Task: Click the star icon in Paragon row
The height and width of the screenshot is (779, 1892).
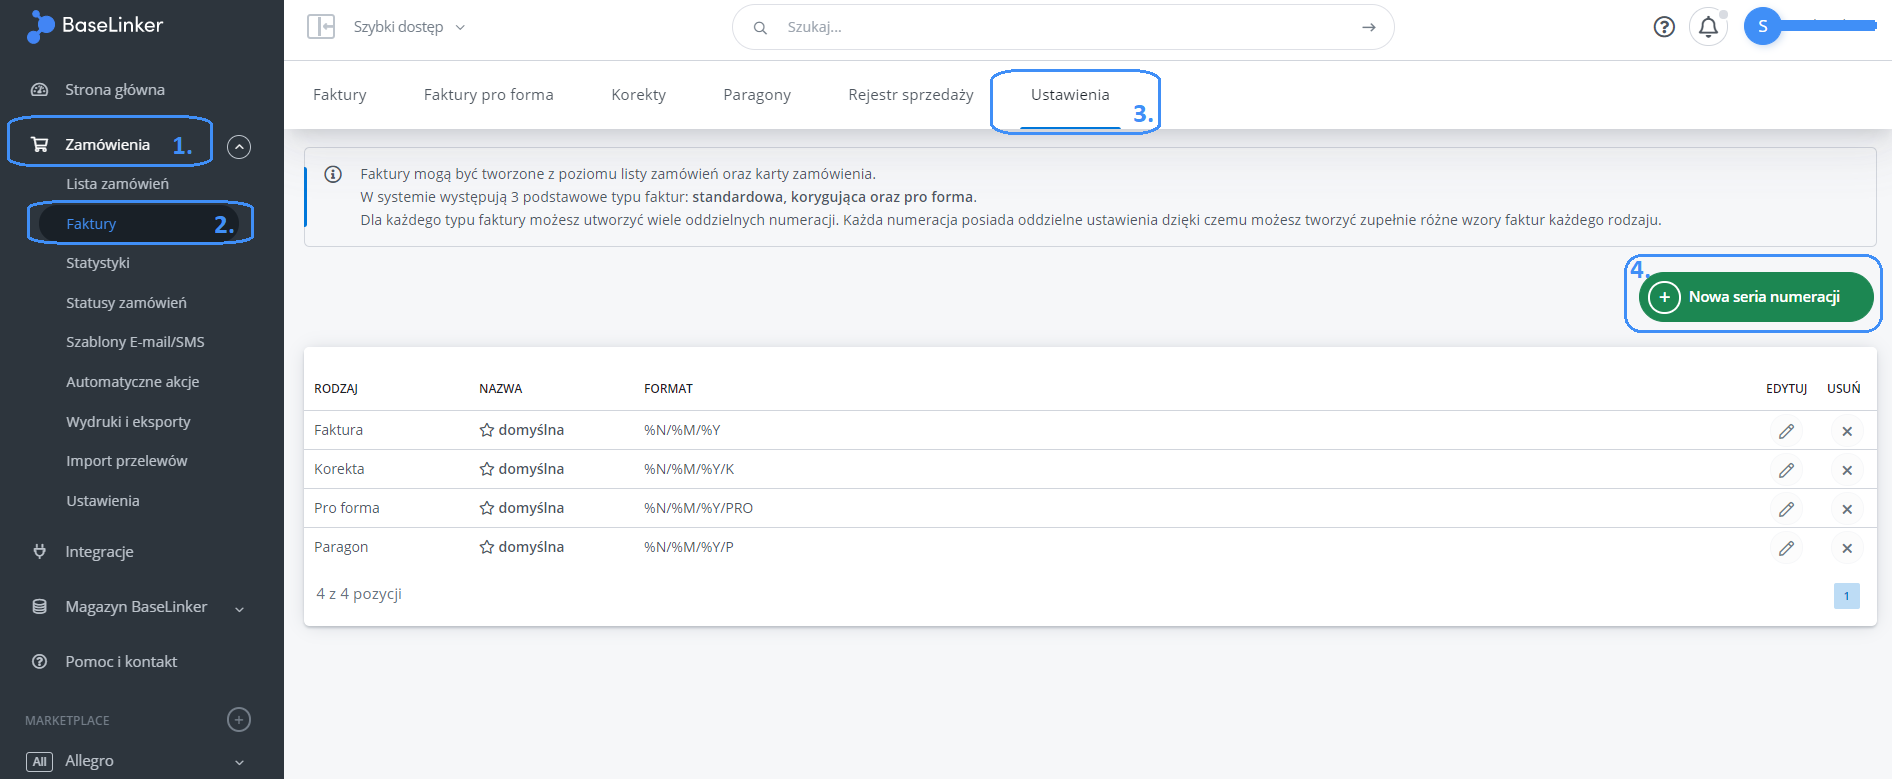Action: pyautogui.click(x=487, y=547)
